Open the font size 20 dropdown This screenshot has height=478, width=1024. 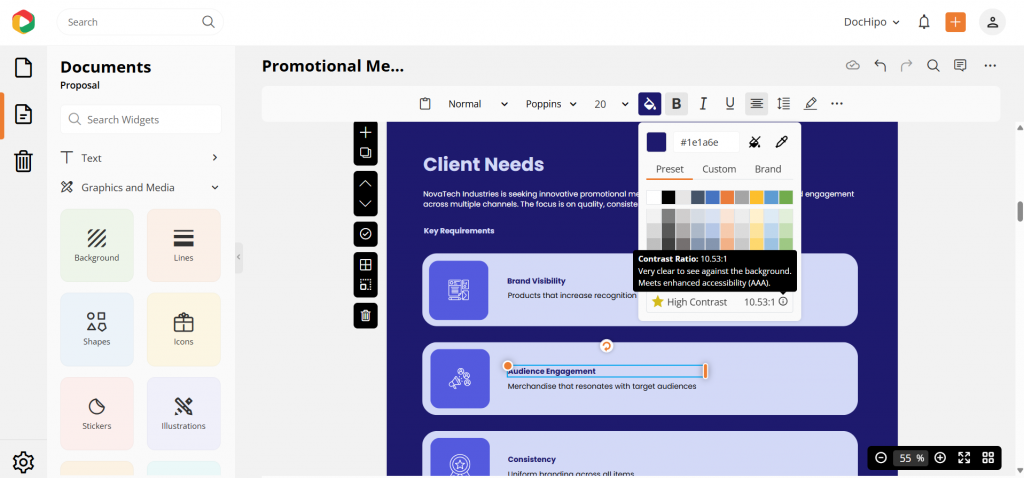click(611, 104)
